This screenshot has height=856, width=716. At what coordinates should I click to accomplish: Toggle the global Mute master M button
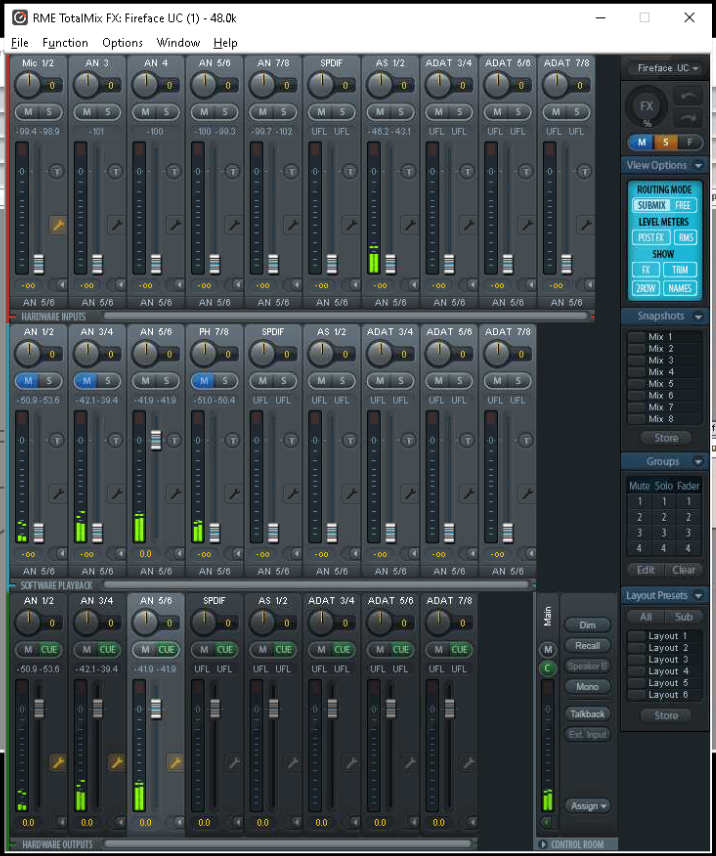(x=642, y=142)
